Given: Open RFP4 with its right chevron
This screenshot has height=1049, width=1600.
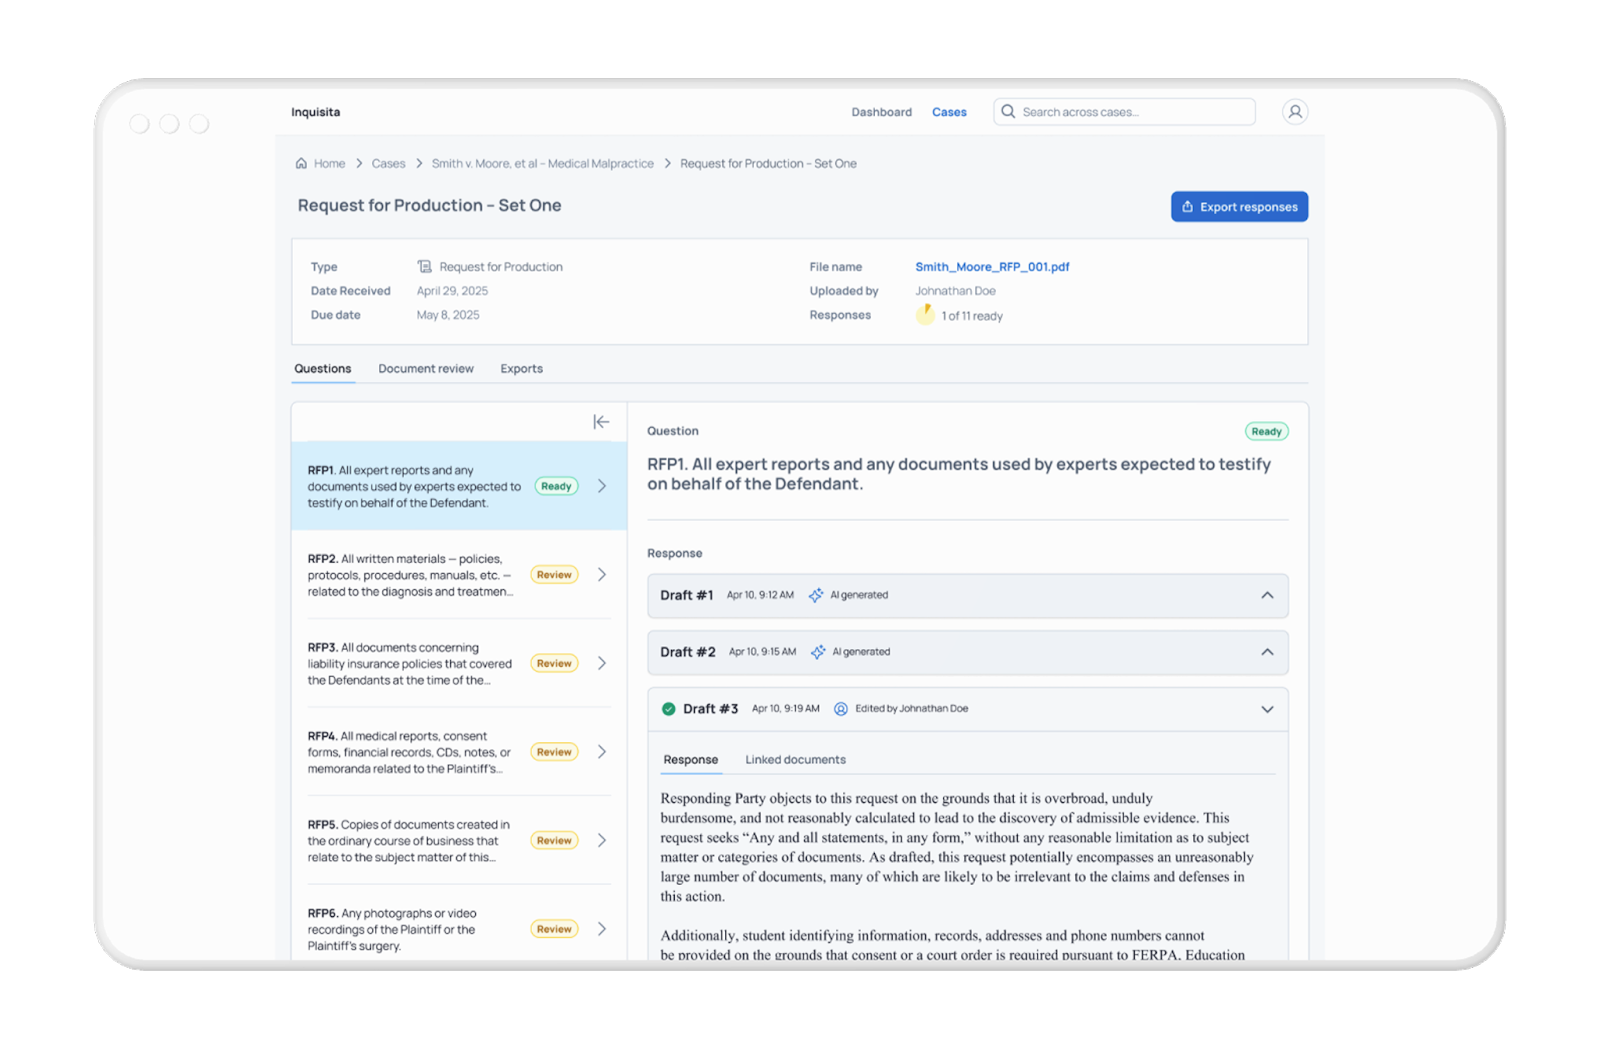Looking at the screenshot, I should [x=602, y=752].
